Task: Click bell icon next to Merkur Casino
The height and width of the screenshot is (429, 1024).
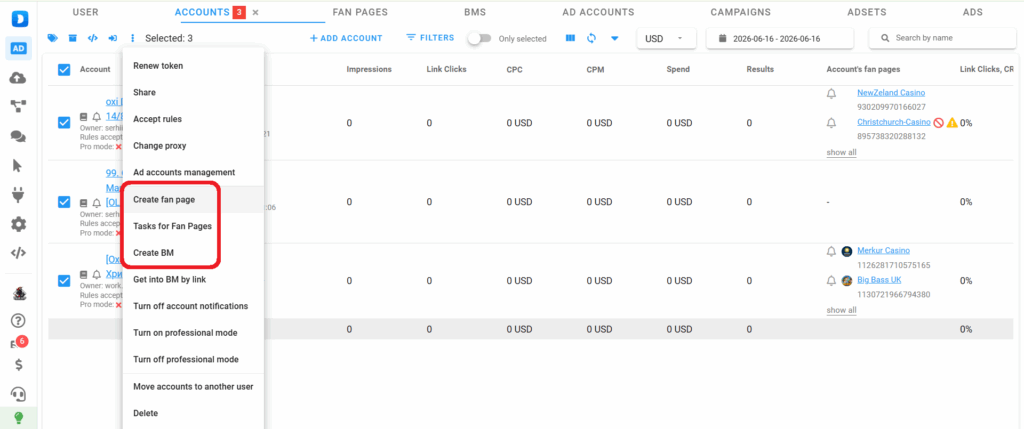Action: tap(831, 251)
